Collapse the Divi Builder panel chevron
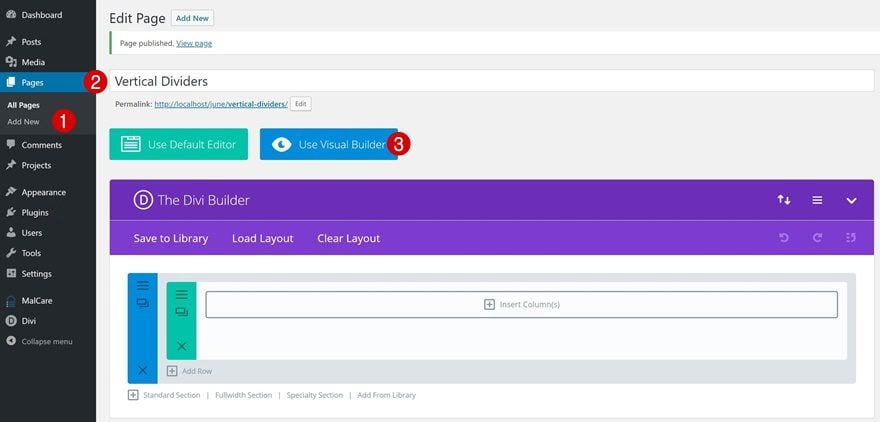The height and width of the screenshot is (422, 880). pyautogui.click(x=851, y=200)
